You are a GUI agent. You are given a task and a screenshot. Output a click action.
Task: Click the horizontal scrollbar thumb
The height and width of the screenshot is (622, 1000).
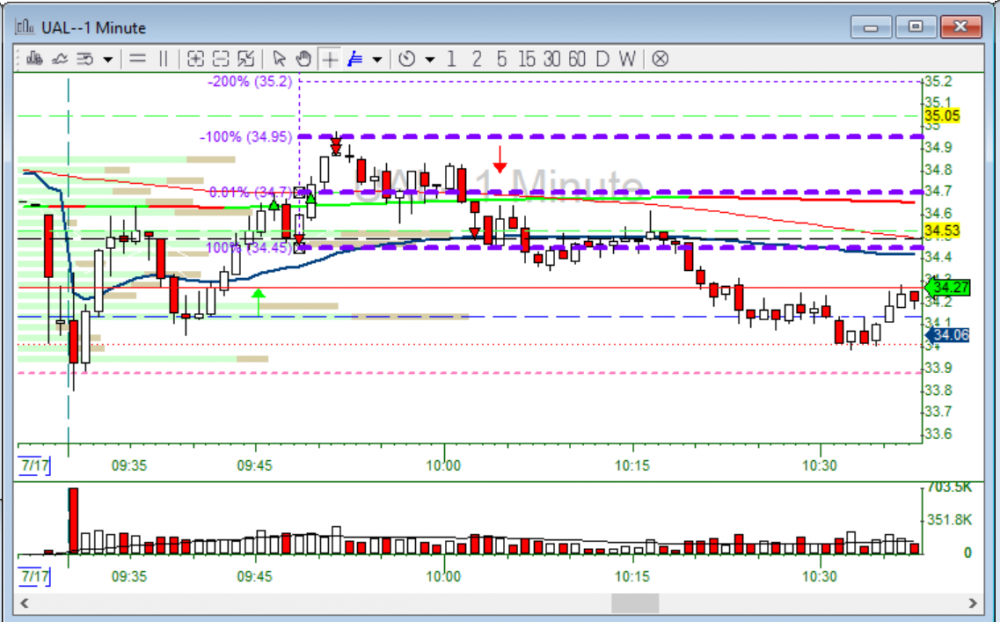(635, 603)
